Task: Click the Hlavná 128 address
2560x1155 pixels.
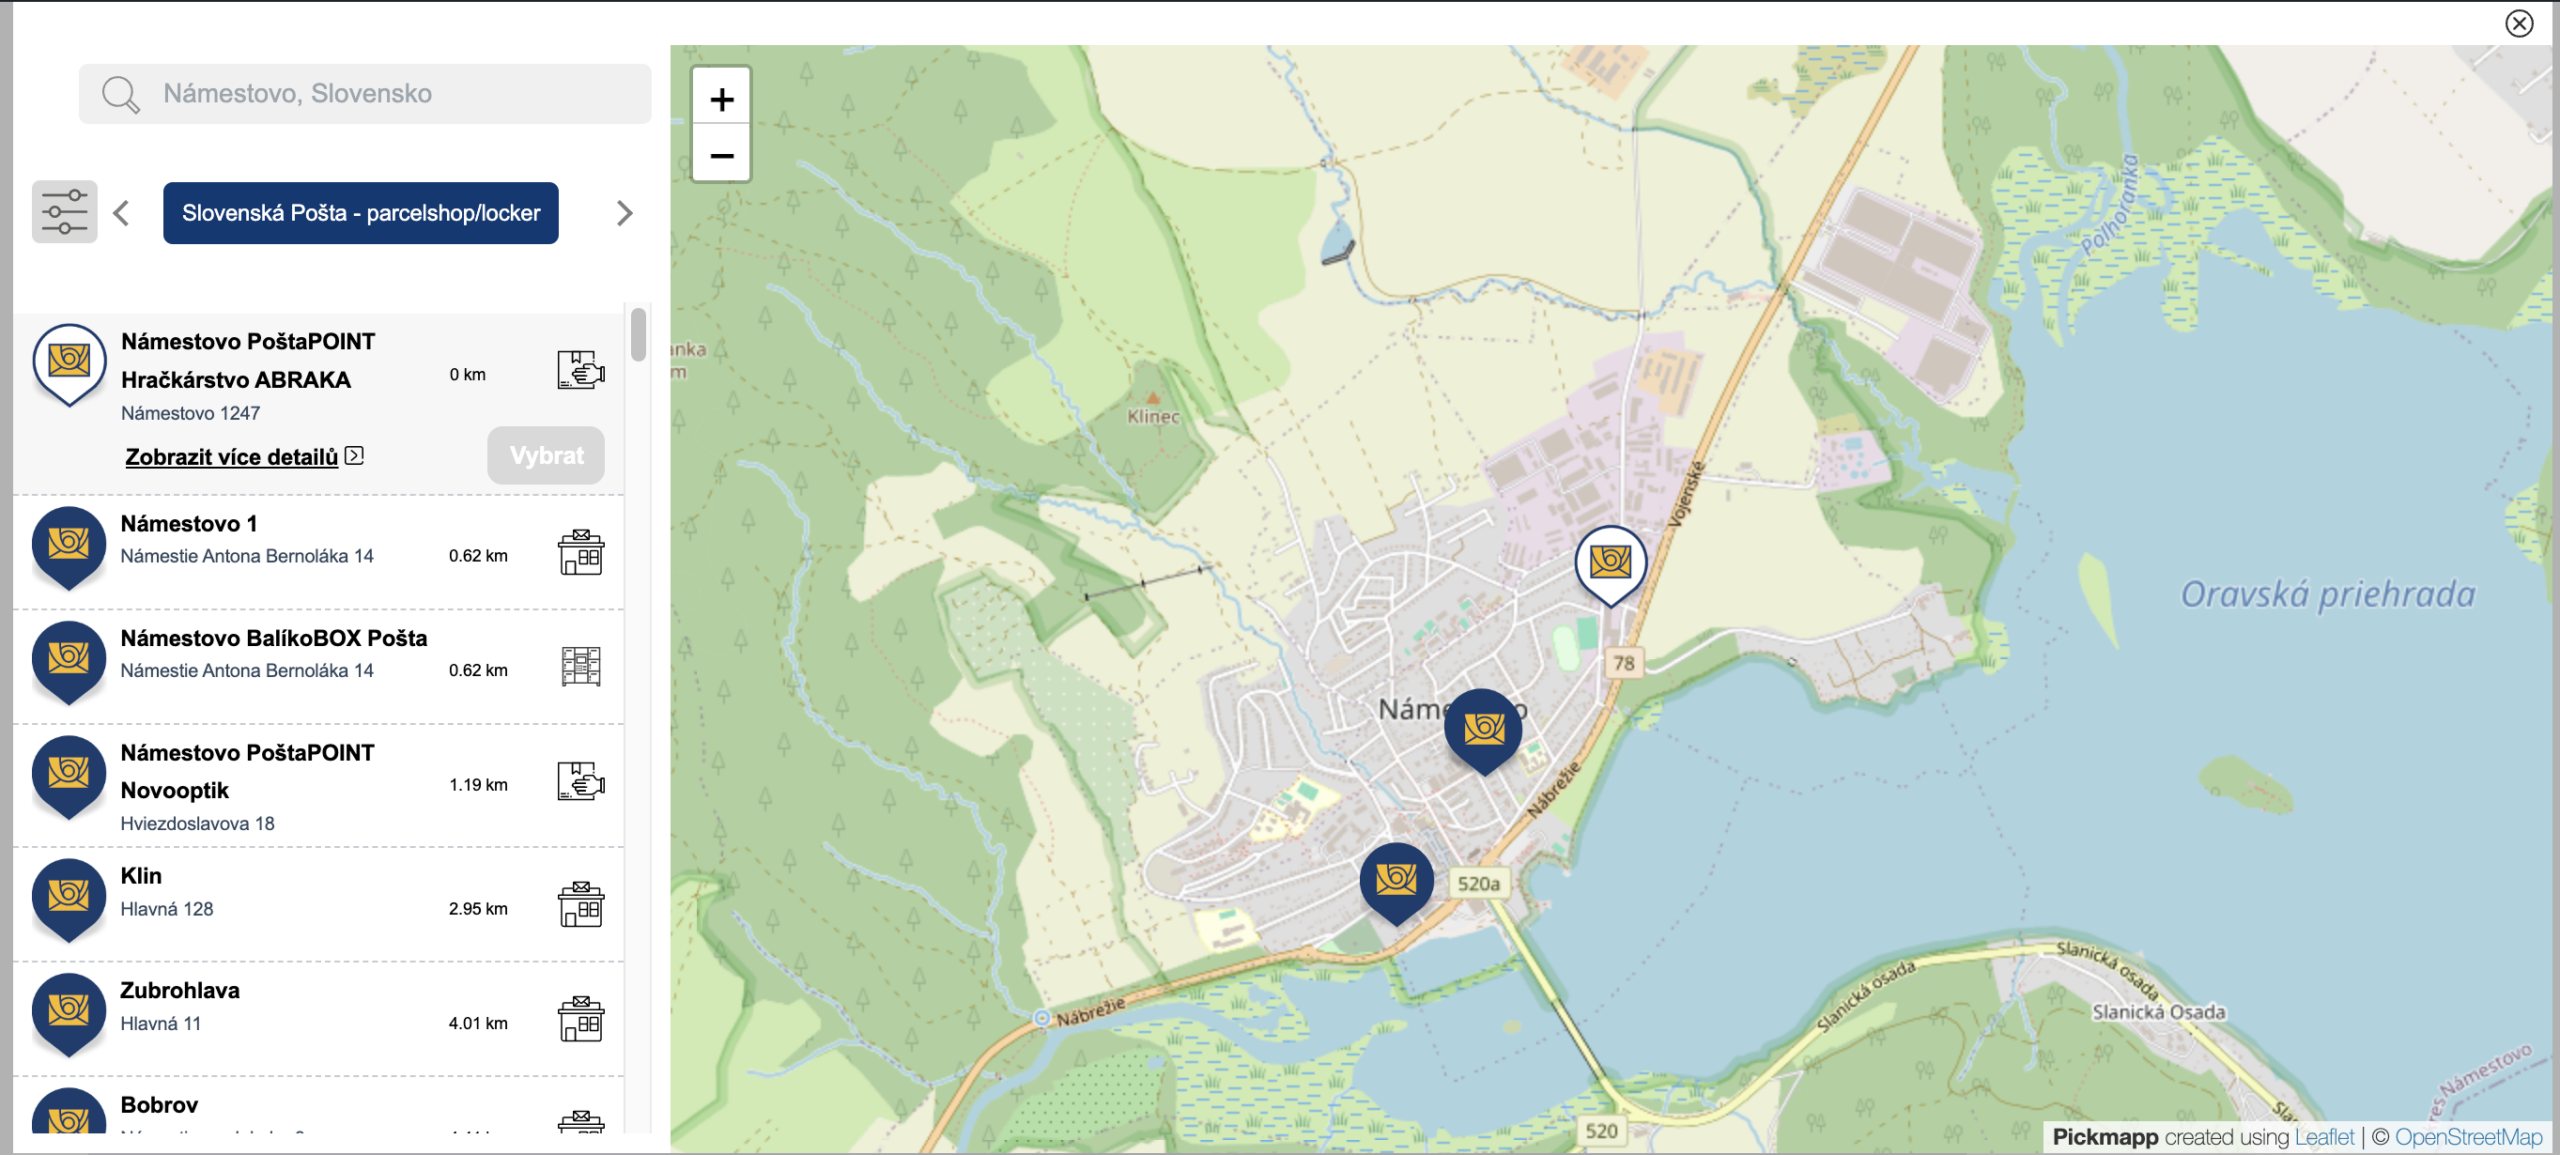Action: pos(167,909)
